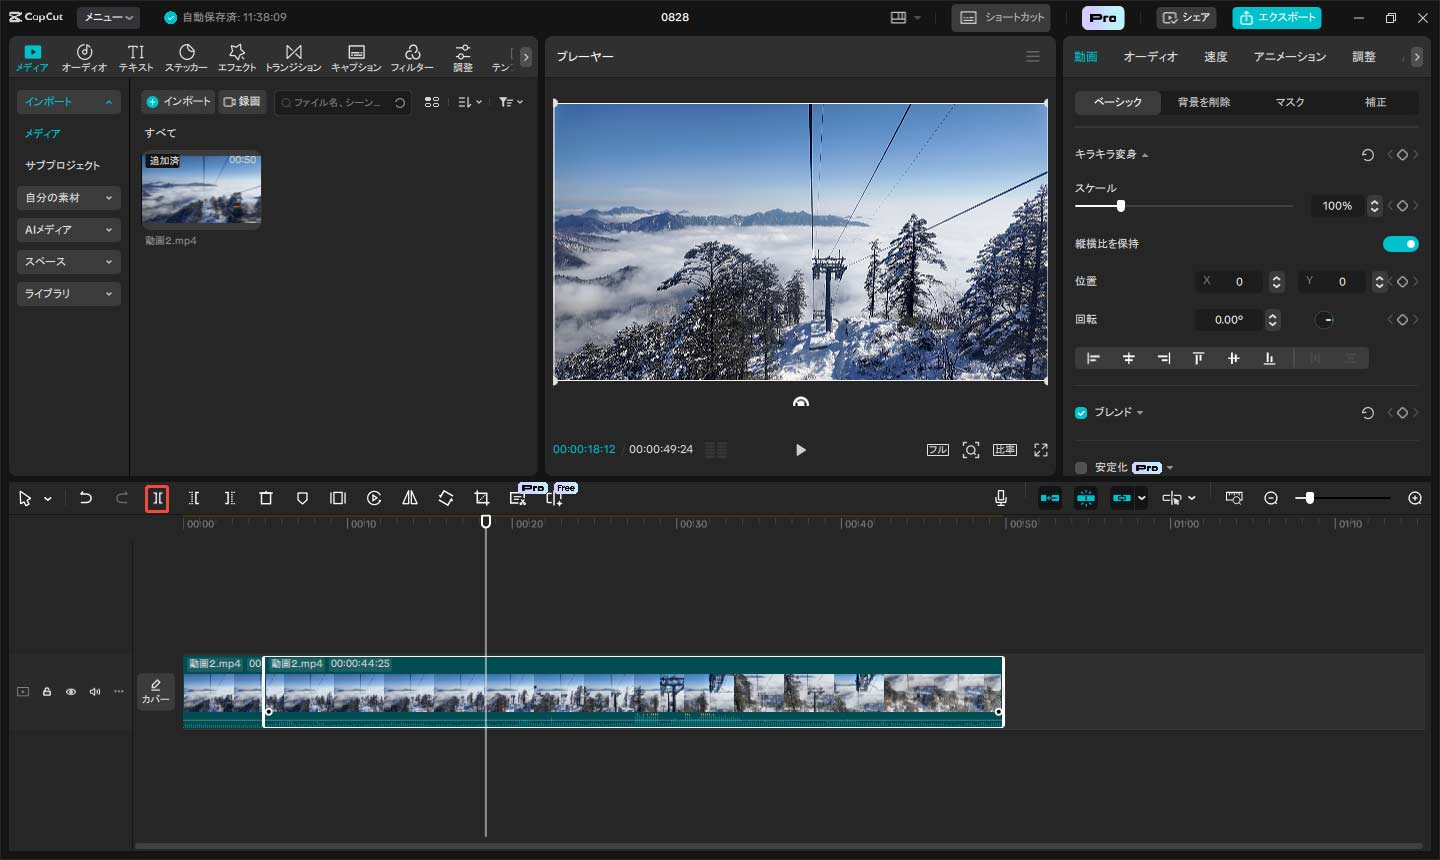Open the Filters panel
Image resolution: width=1440 pixels, height=860 pixels.
coord(412,58)
